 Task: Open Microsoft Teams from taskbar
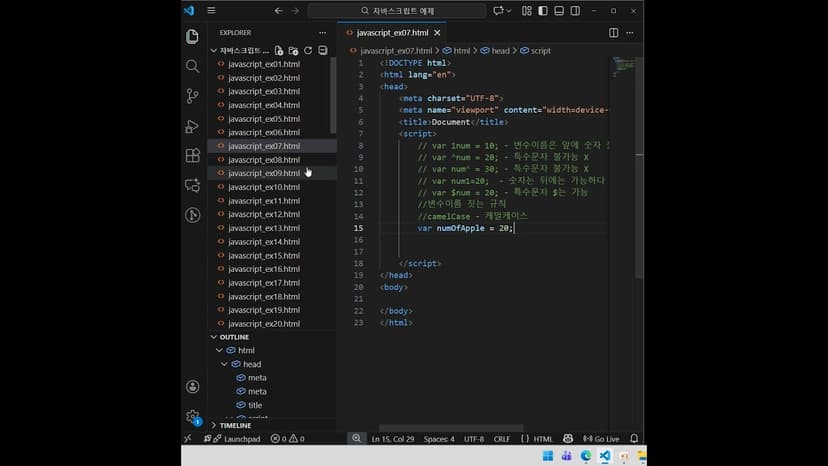point(567,455)
